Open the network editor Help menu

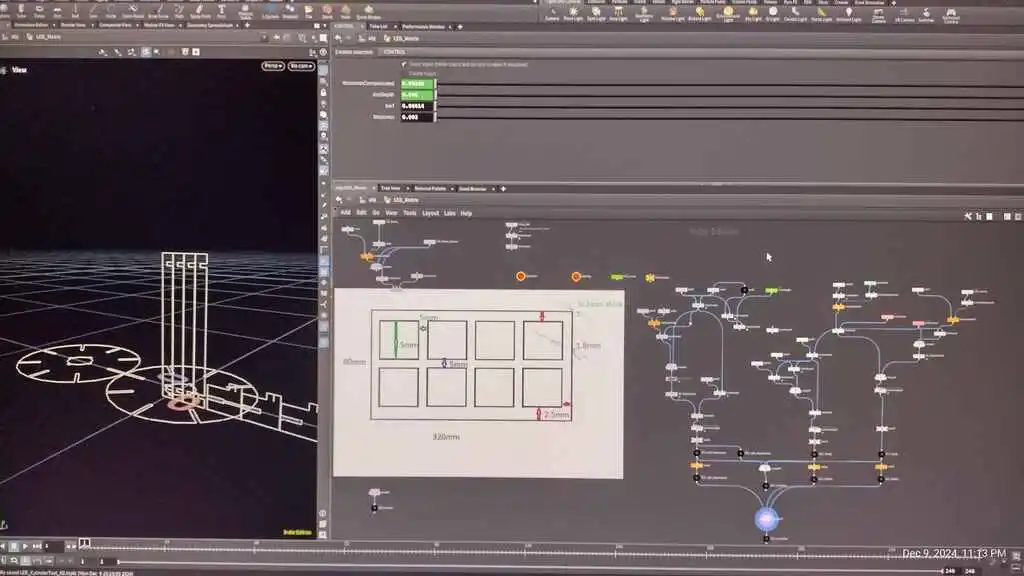coord(466,213)
